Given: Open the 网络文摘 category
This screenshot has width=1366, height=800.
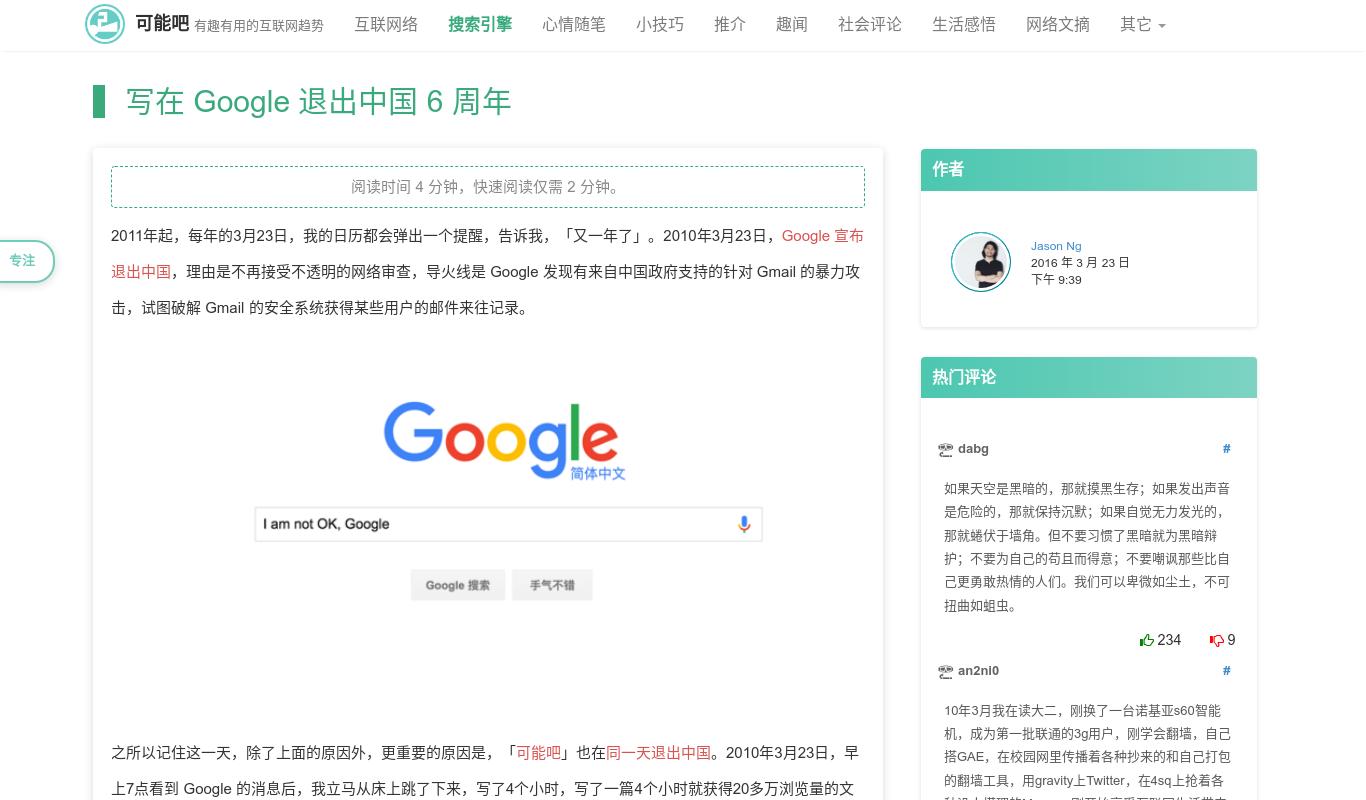Looking at the screenshot, I should (x=1057, y=25).
